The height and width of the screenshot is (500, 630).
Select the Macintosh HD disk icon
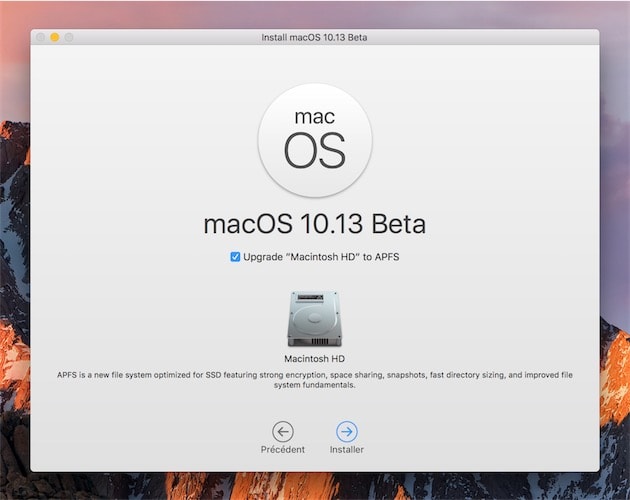pos(315,319)
